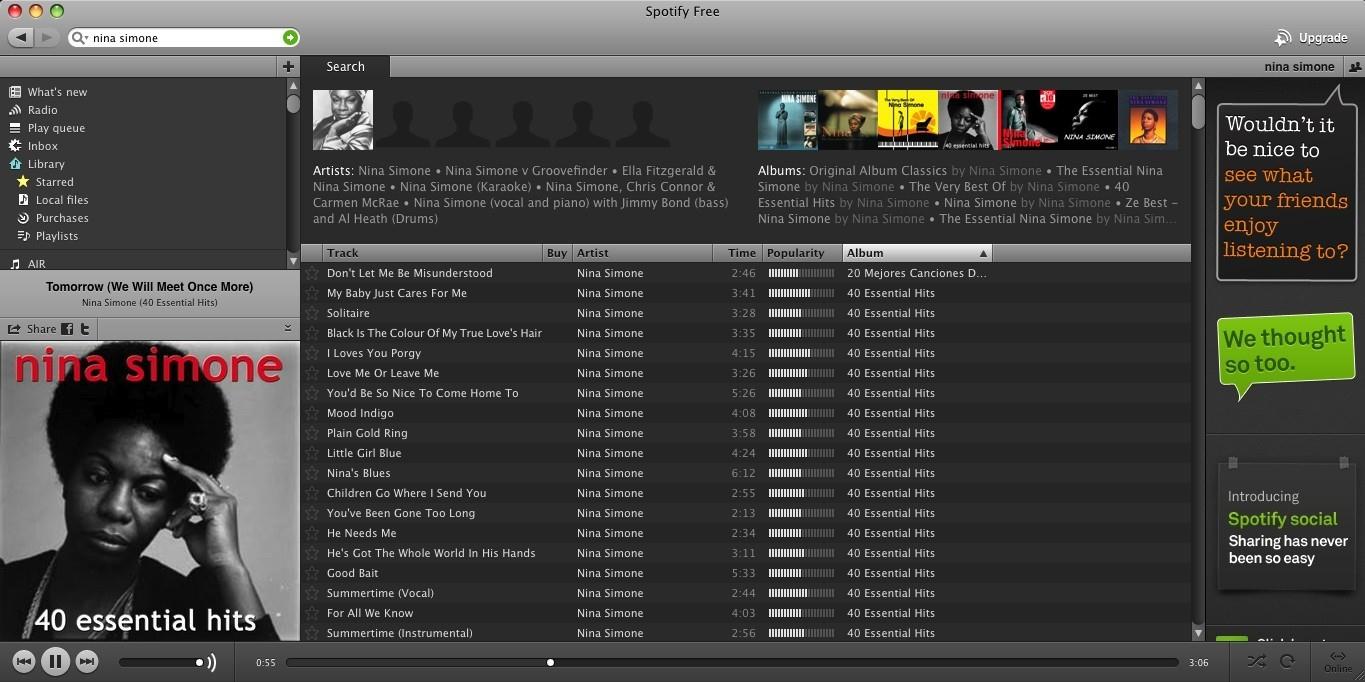Open Play queue from the sidebar
Image resolution: width=1365 pixels, height=682 pixels.
[56, 128]
